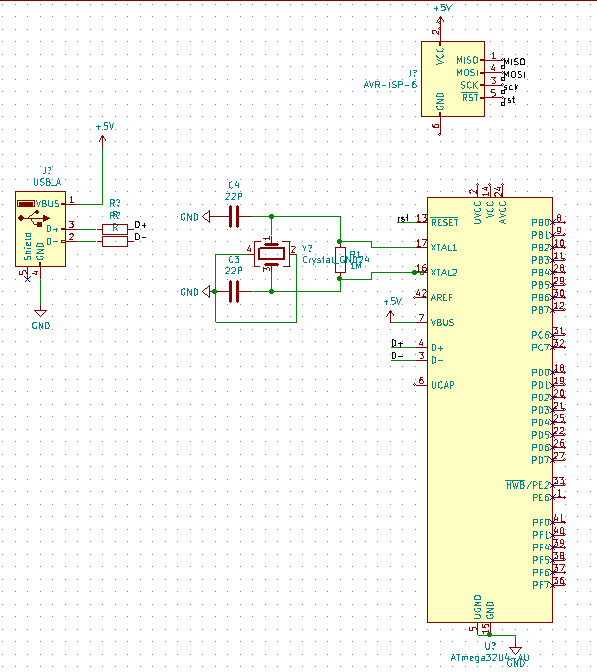
Task: Select capacitor C3 symbol
Action: 234,291
